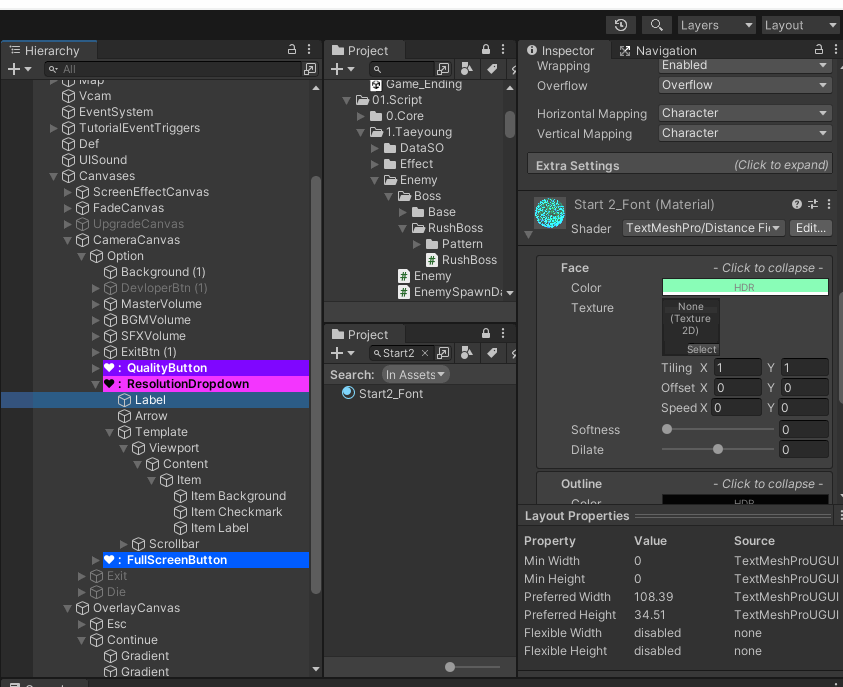Image resolution: width=843 pixels, height=687 pixels.
Task: Open search by type filter in Project panel
Action: click(x=466, y=68)
